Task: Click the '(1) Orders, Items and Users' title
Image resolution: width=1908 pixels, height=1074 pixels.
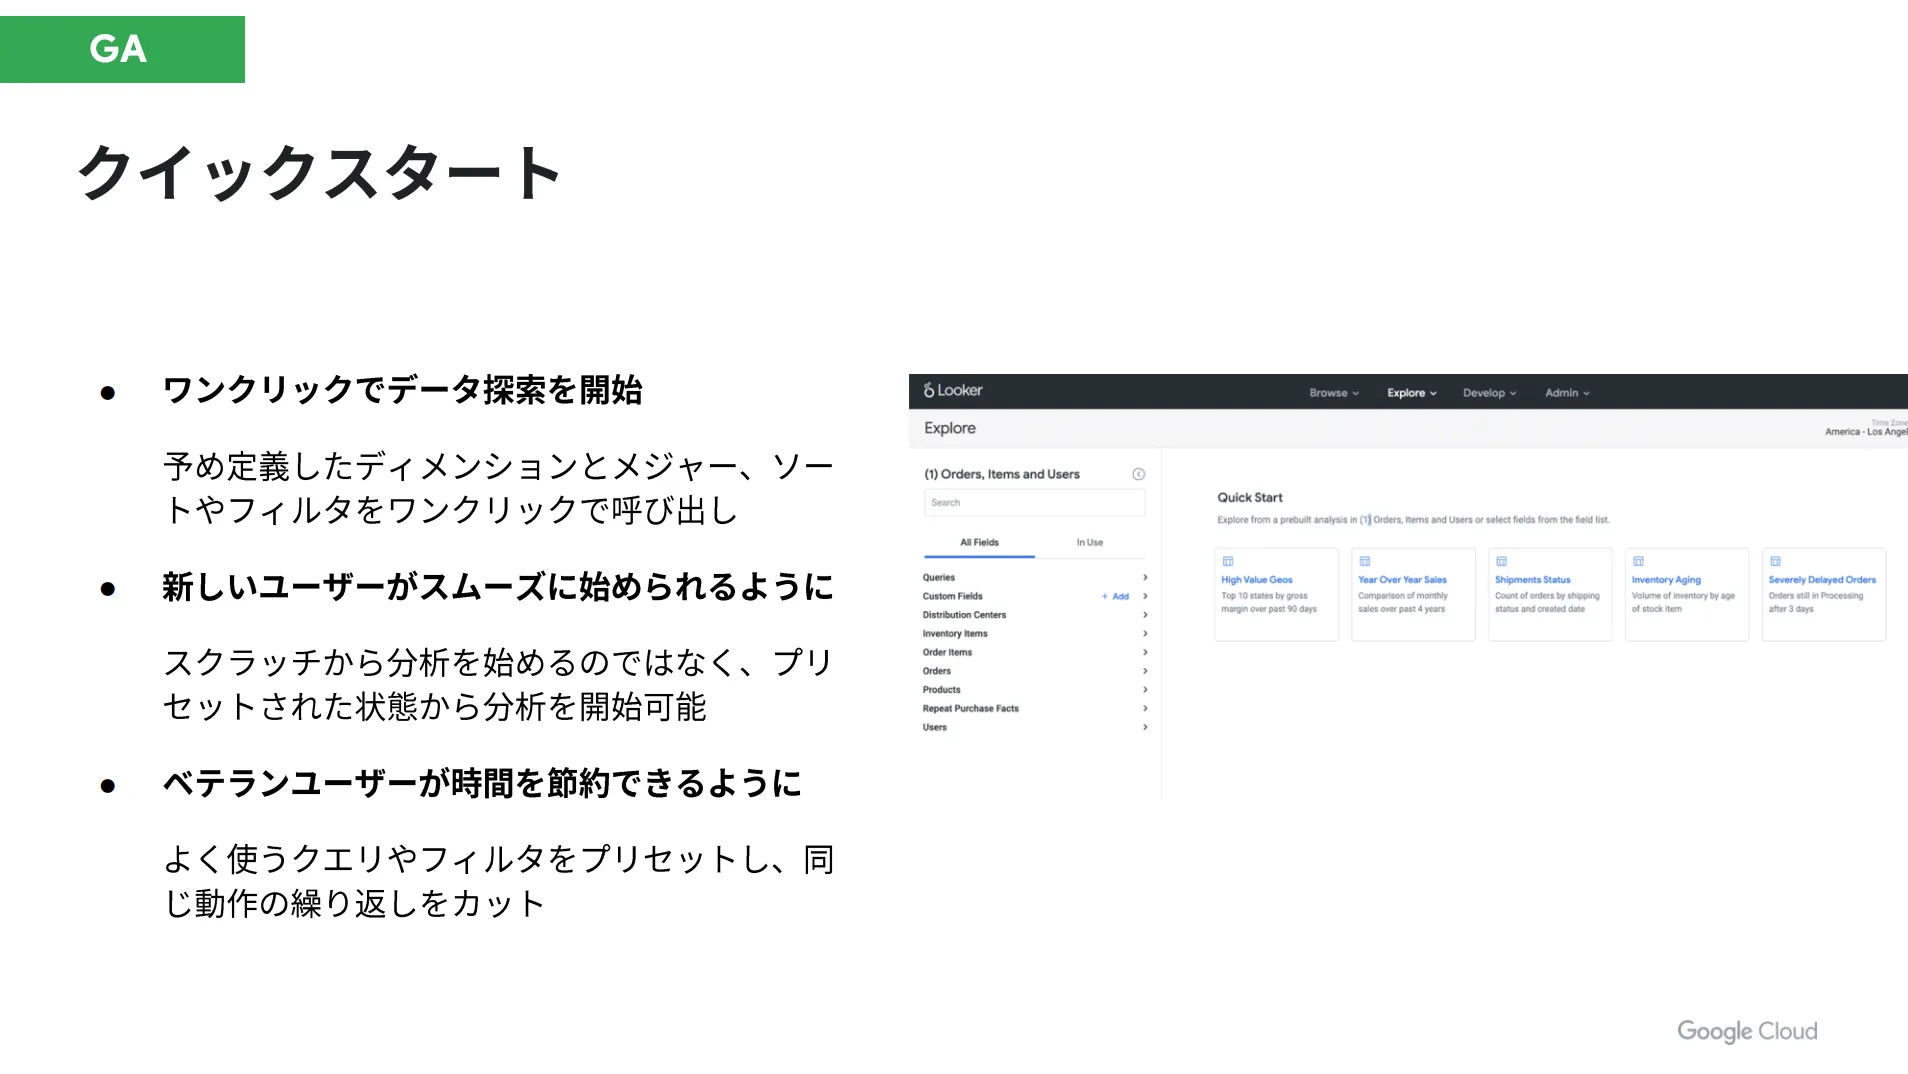Action: (1002, 474)
